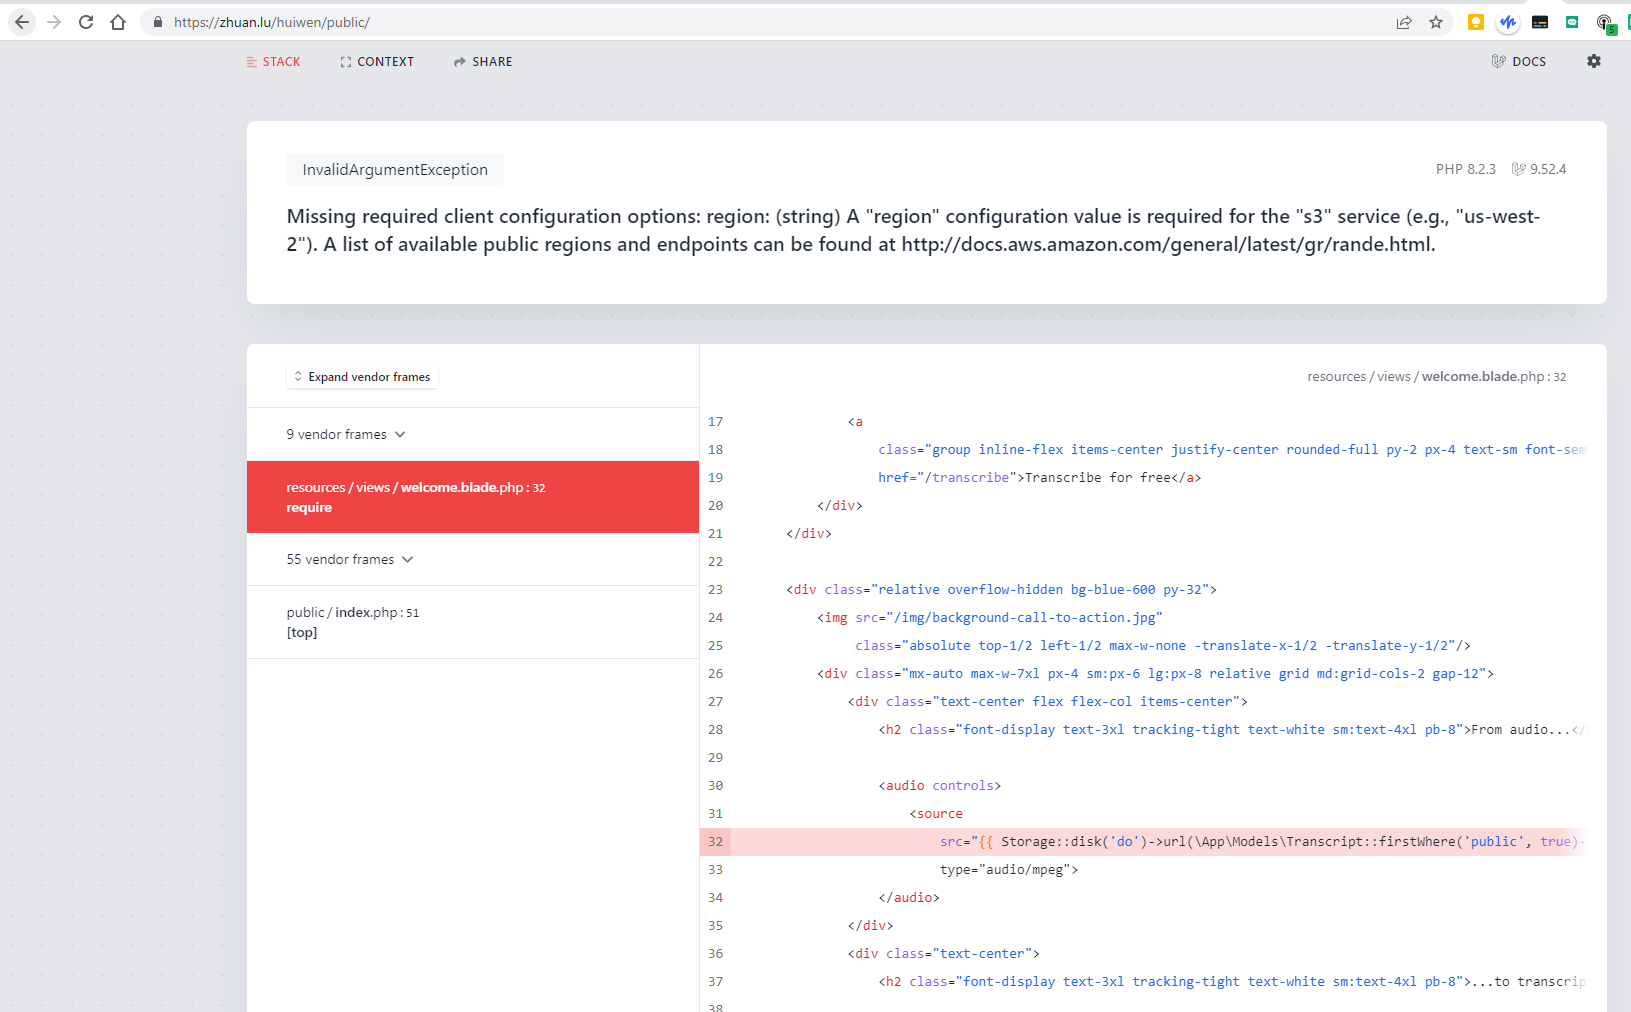Screen dimensions: 1631x1012
Task: Reload the page with the refresh icon
Action: [x=86, y=22]
